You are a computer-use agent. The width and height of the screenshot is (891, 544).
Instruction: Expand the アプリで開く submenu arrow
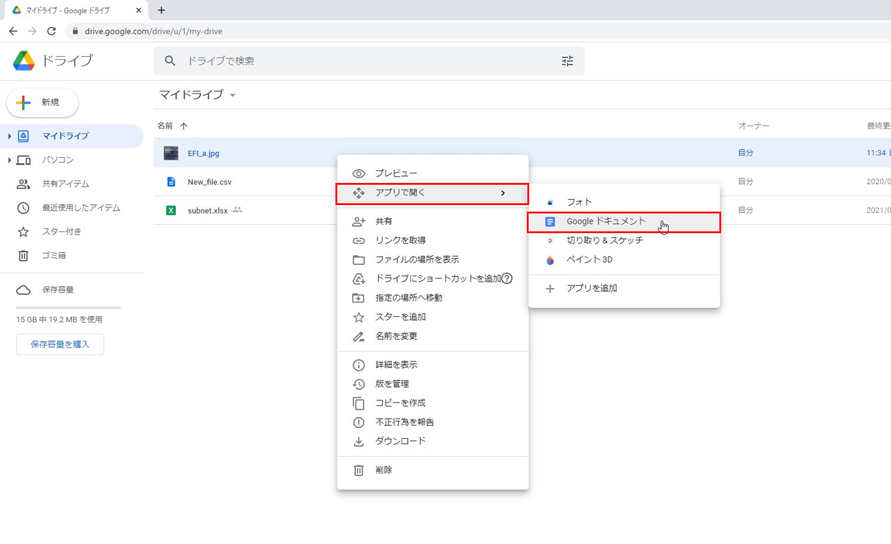coord(503,193)
